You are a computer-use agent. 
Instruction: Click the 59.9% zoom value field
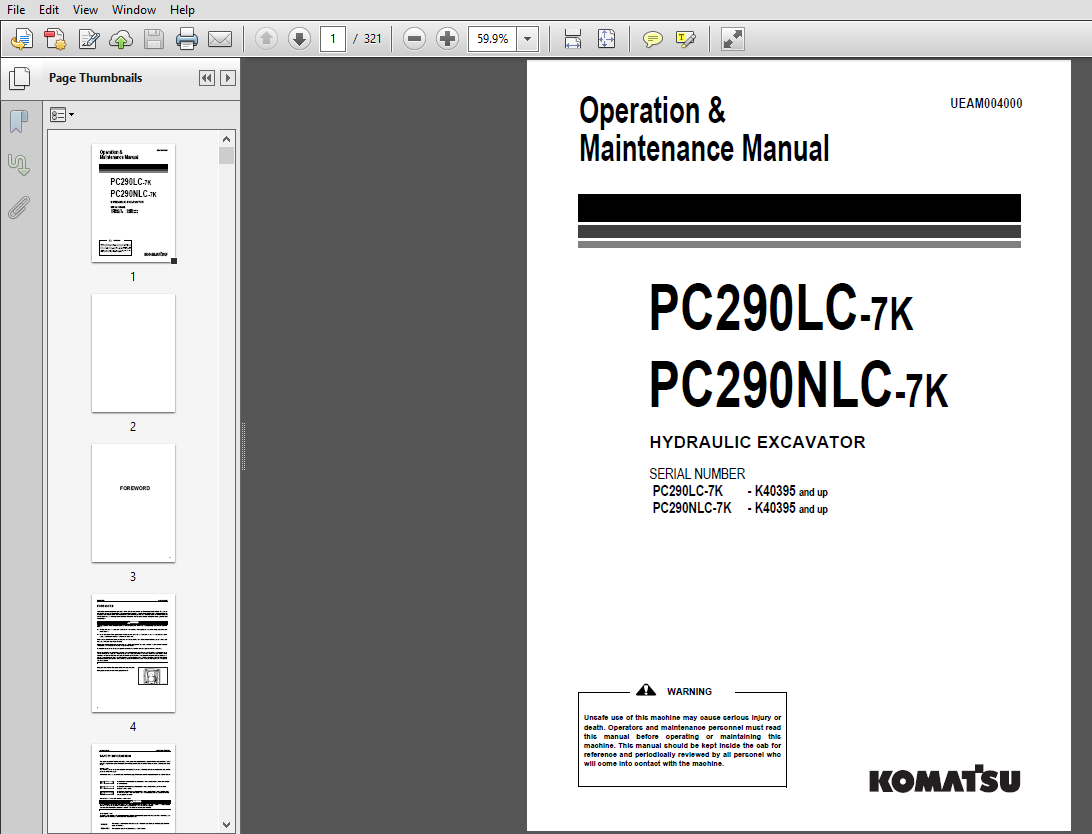click(493, 39)
